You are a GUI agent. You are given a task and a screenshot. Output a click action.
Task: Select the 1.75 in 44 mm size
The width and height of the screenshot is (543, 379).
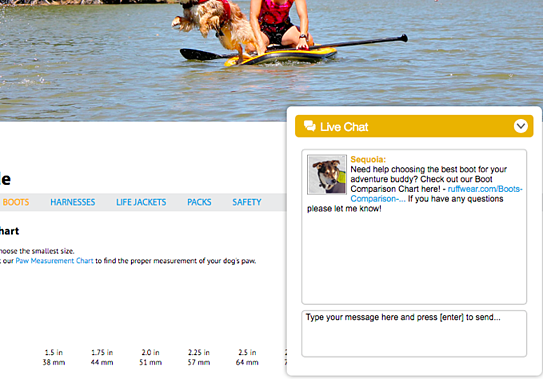(102, 357)
